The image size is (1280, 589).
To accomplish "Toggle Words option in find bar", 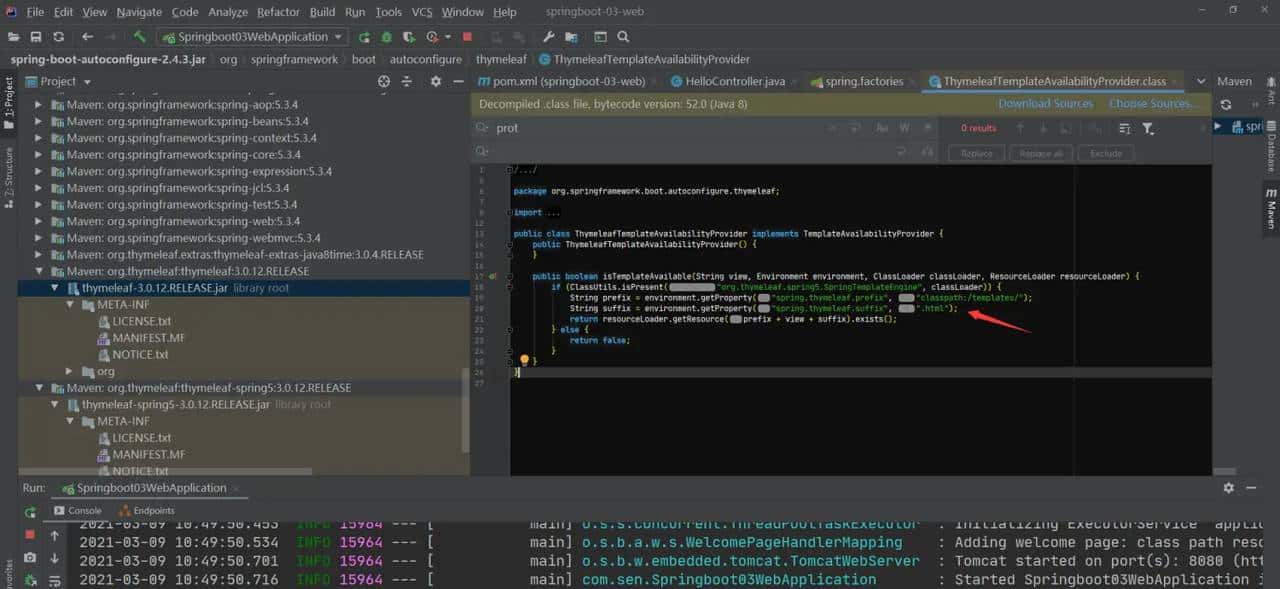I will pos(904,128).
